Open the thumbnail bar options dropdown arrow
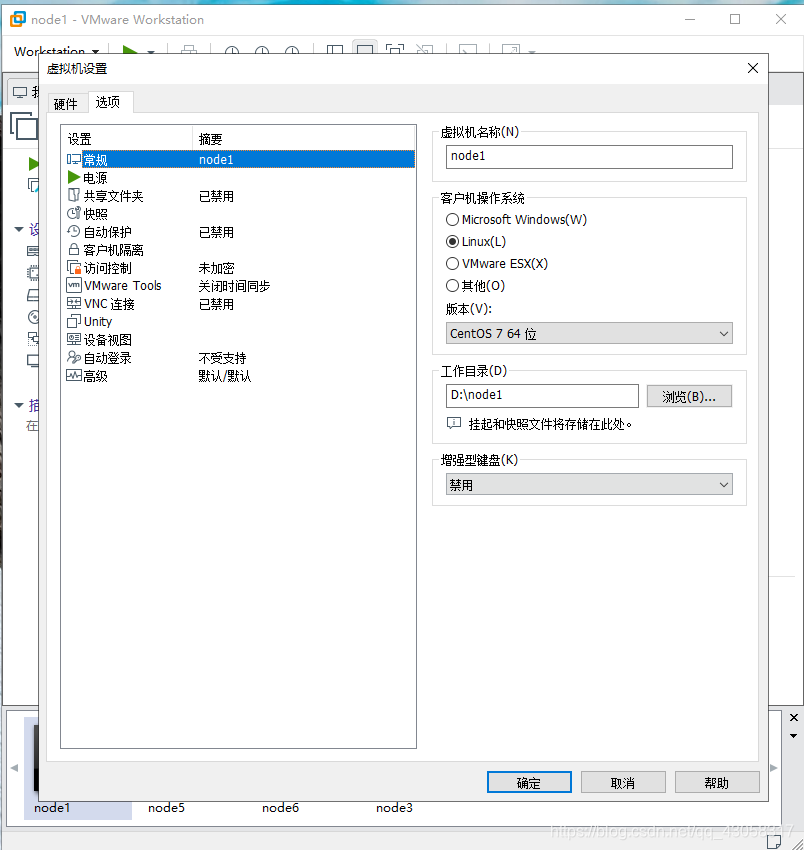 [794, 736]
